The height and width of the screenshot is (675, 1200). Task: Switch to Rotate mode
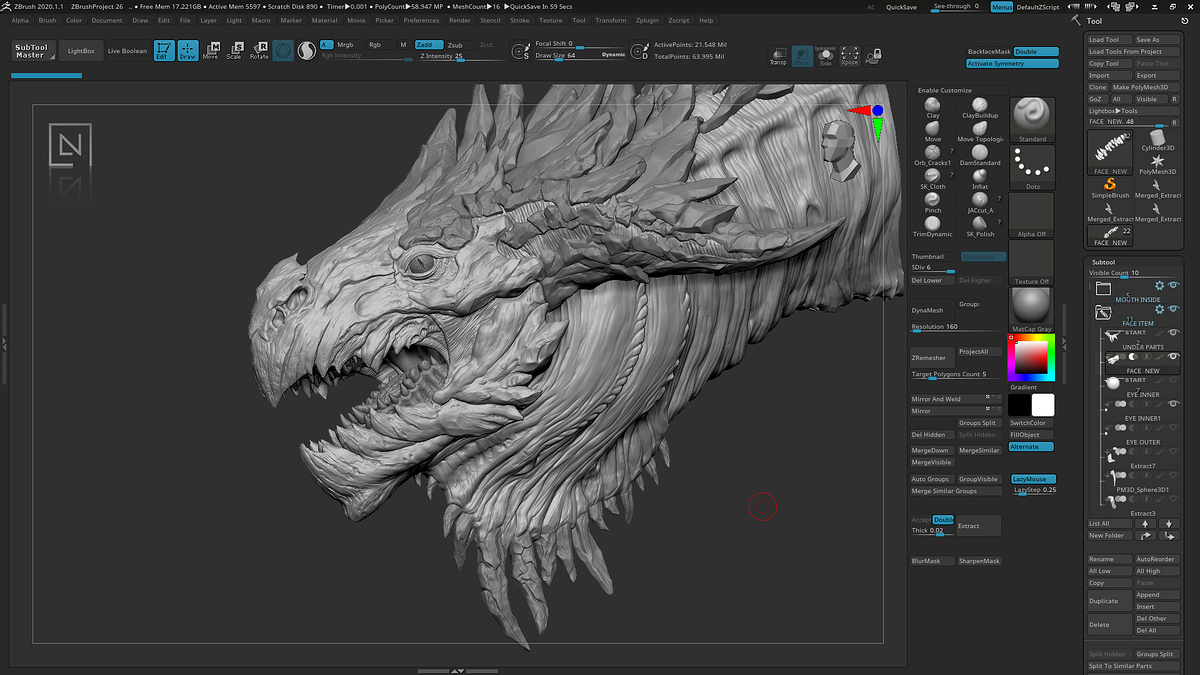[x=259, y=51]
